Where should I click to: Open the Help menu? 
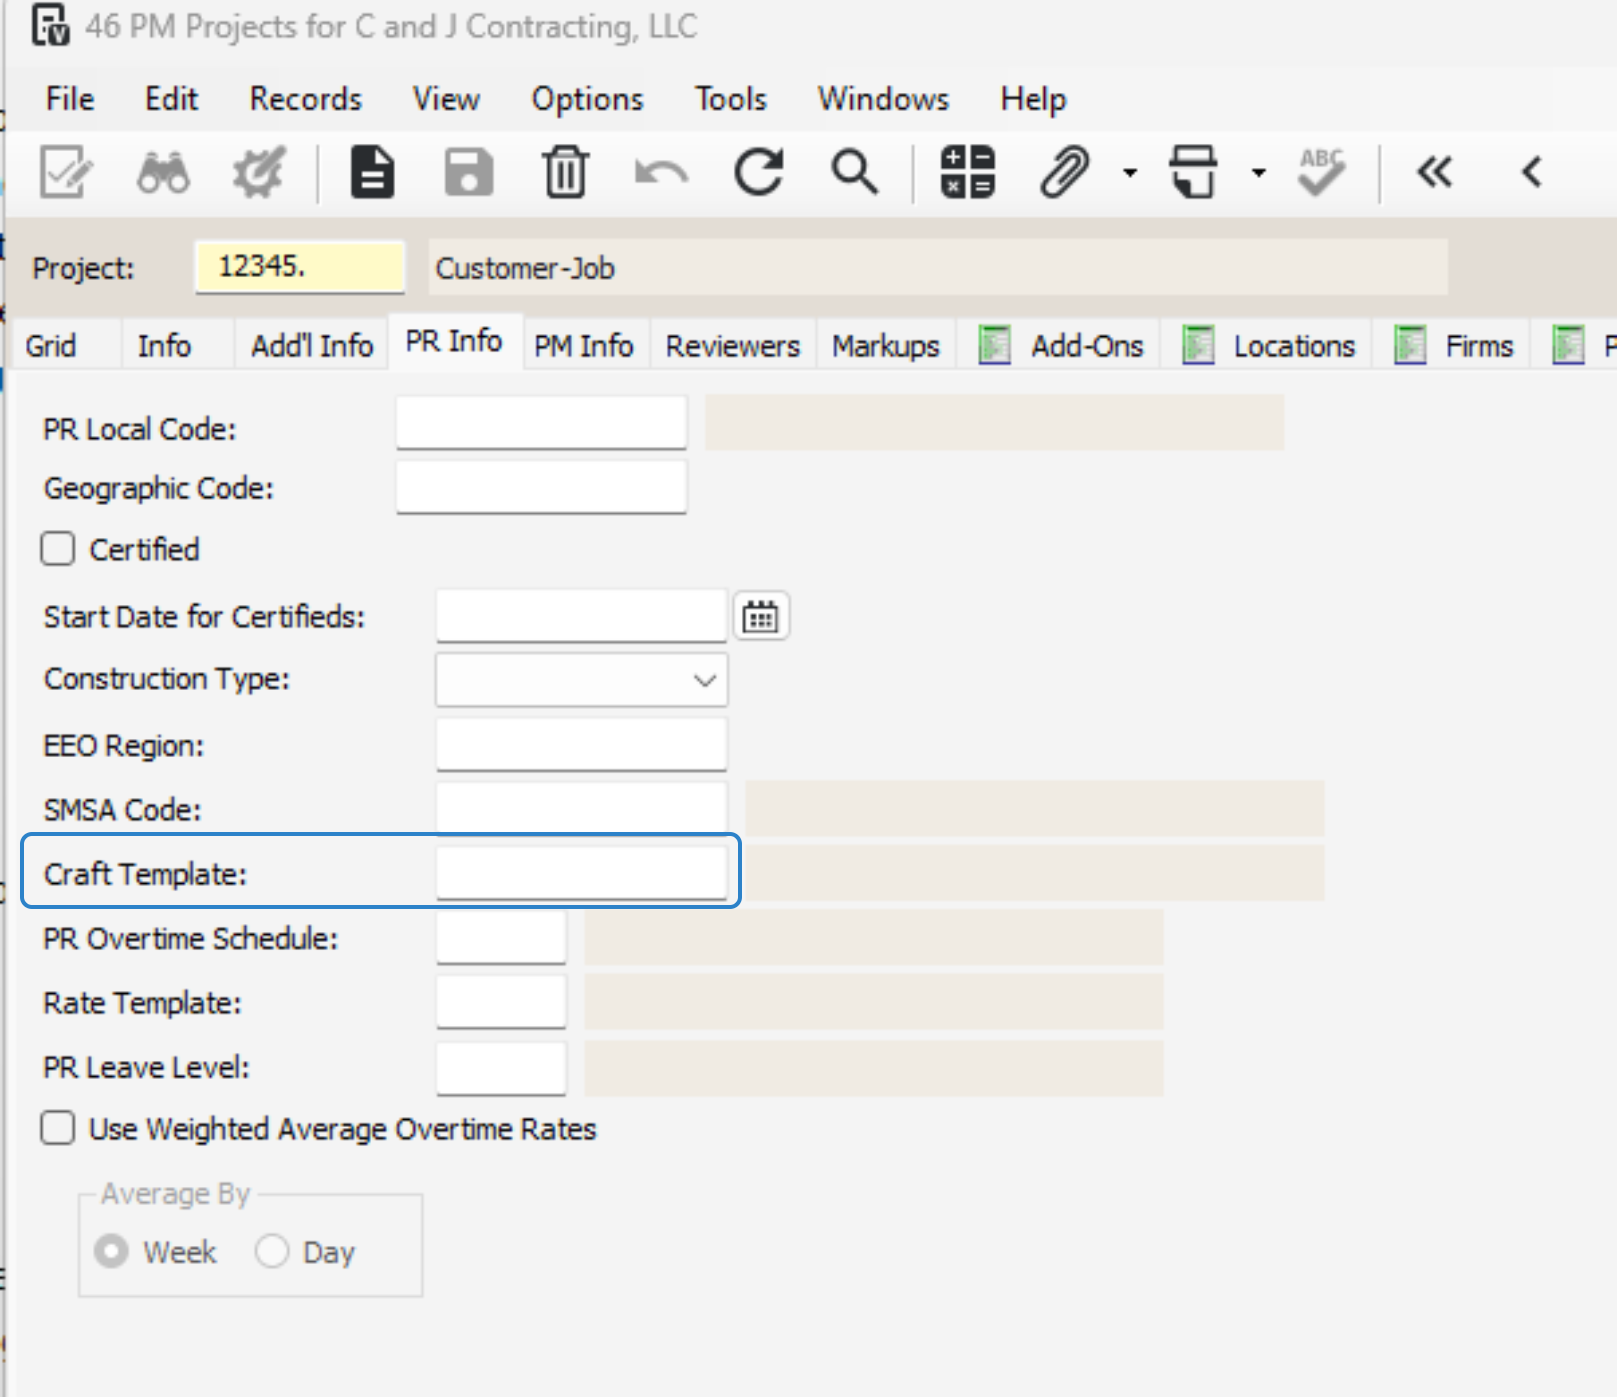click(1033, 99)
